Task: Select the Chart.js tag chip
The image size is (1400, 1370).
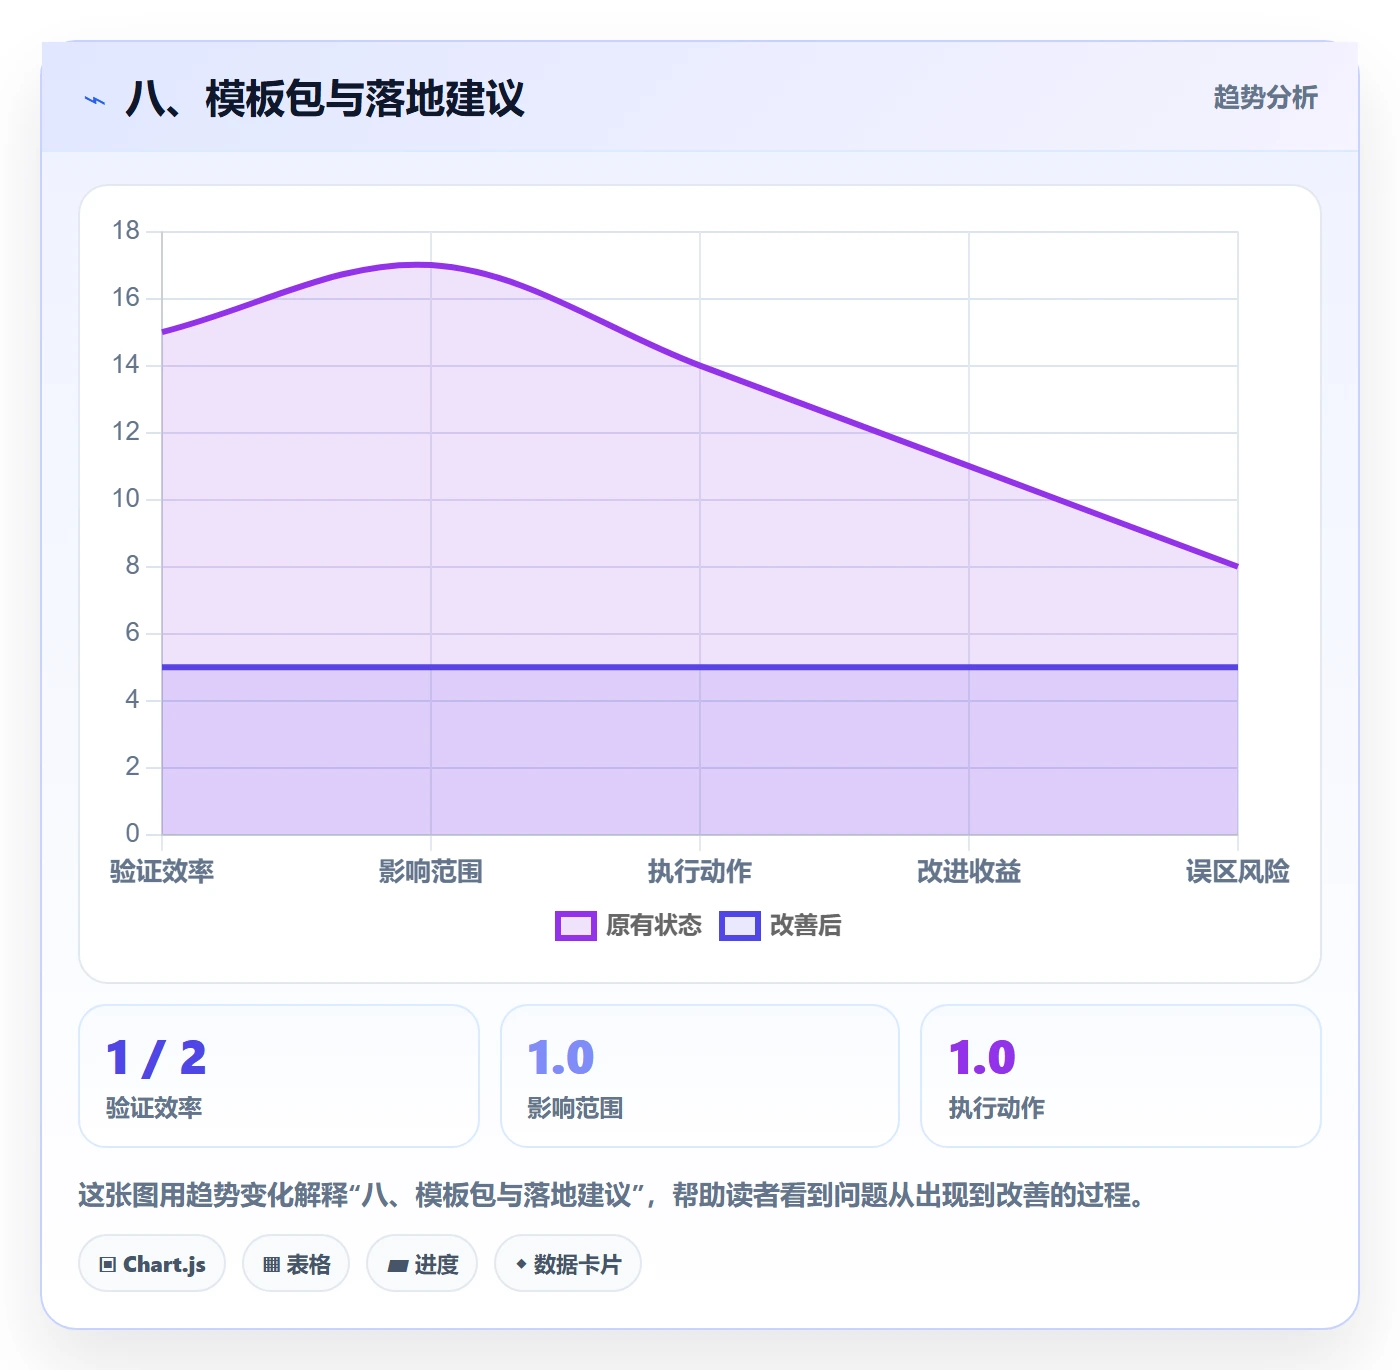Action: (x=152, y=1264)
